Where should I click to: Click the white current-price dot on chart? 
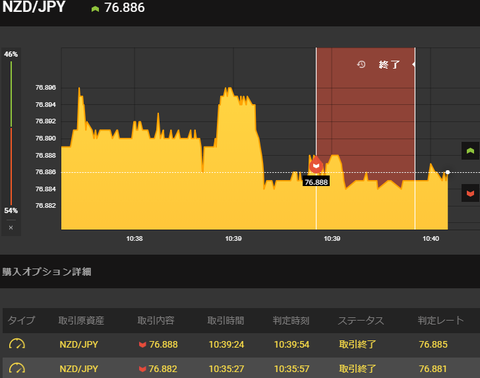(448, 172)
